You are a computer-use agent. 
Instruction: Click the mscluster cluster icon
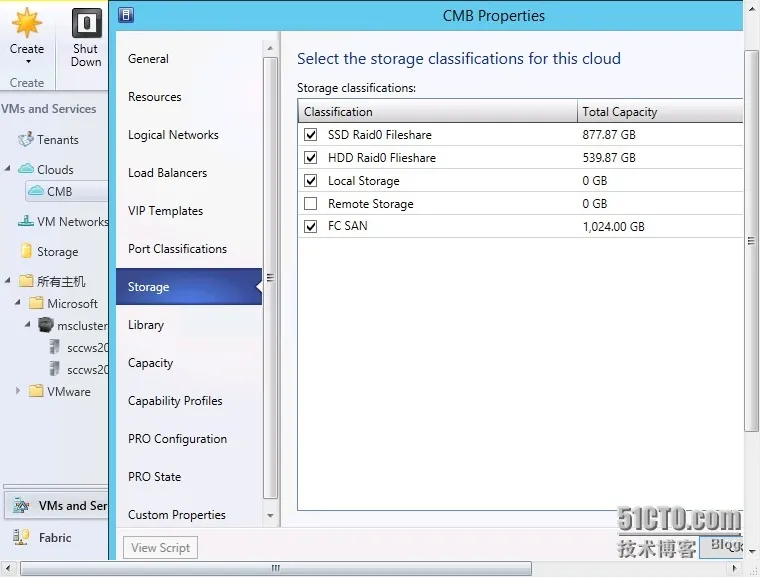point(46,325)
